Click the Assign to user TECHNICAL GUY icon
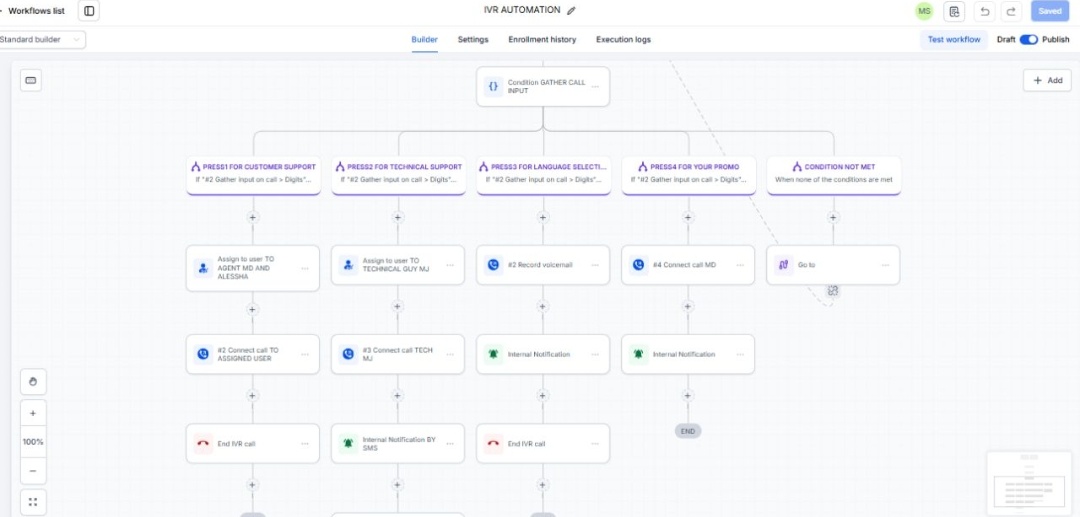This screenshot has height=517, width=1080. 349,264
